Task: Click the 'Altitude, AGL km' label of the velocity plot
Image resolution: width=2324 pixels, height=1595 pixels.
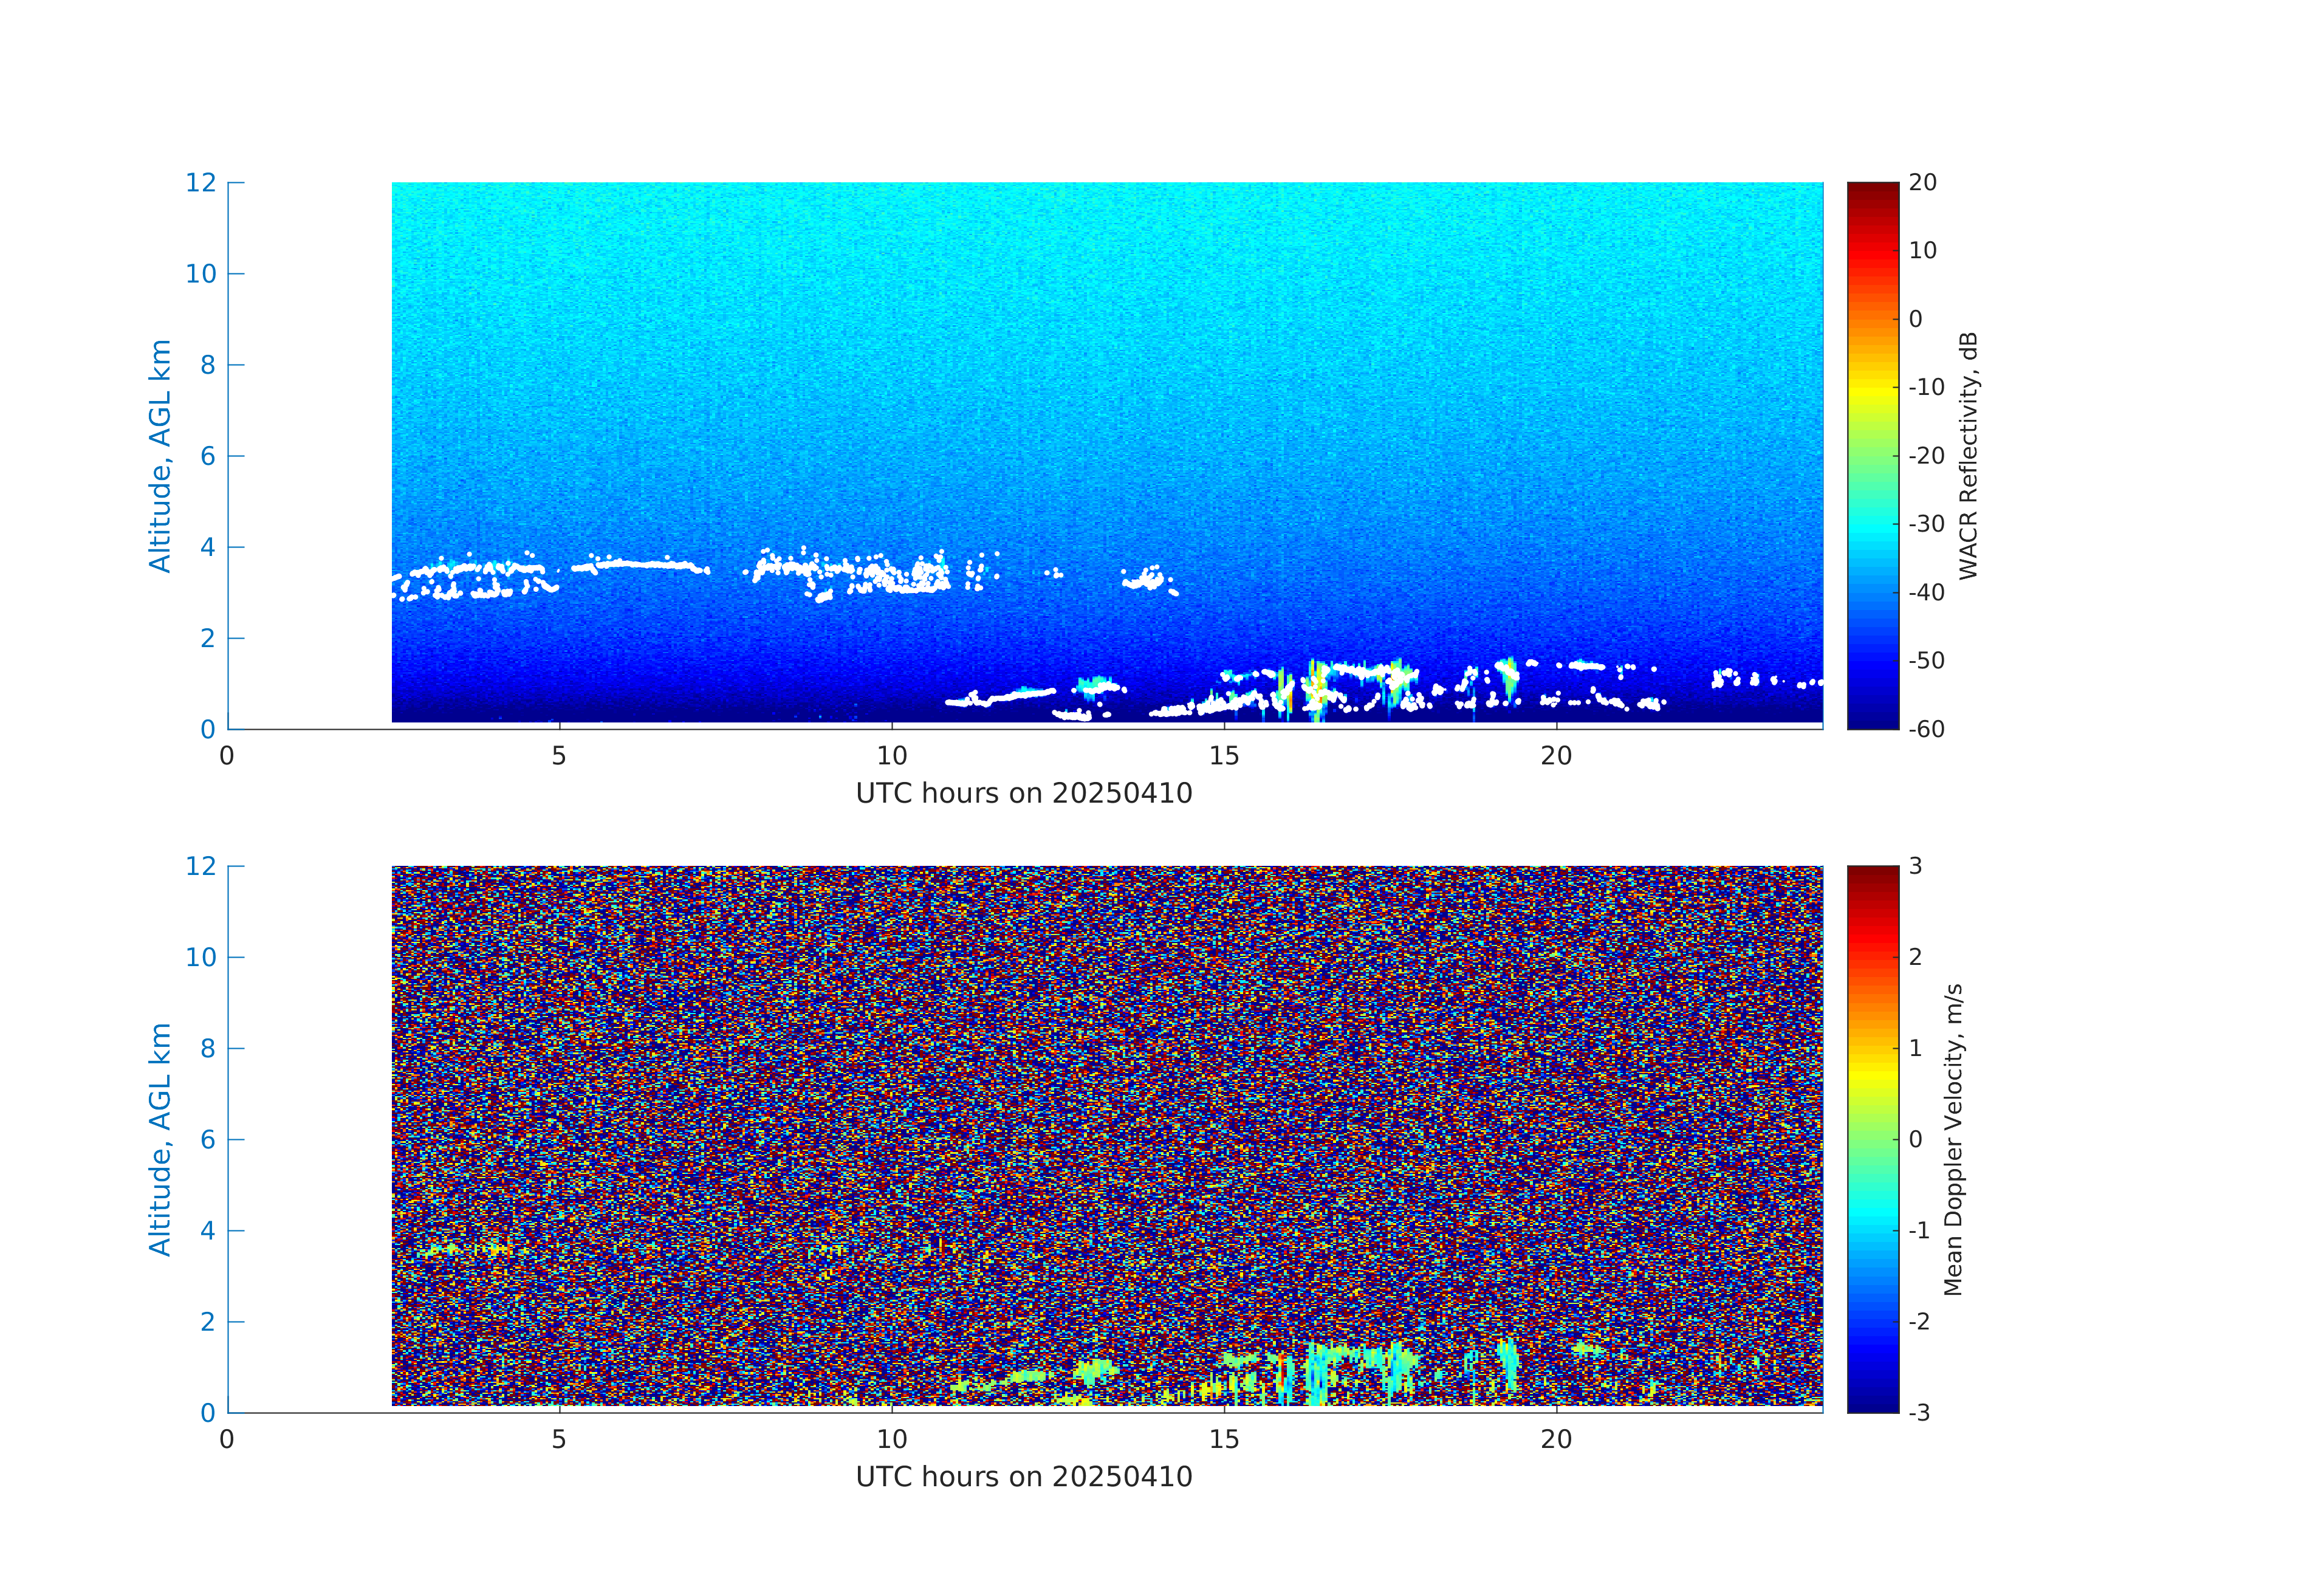Action: 160,1139
